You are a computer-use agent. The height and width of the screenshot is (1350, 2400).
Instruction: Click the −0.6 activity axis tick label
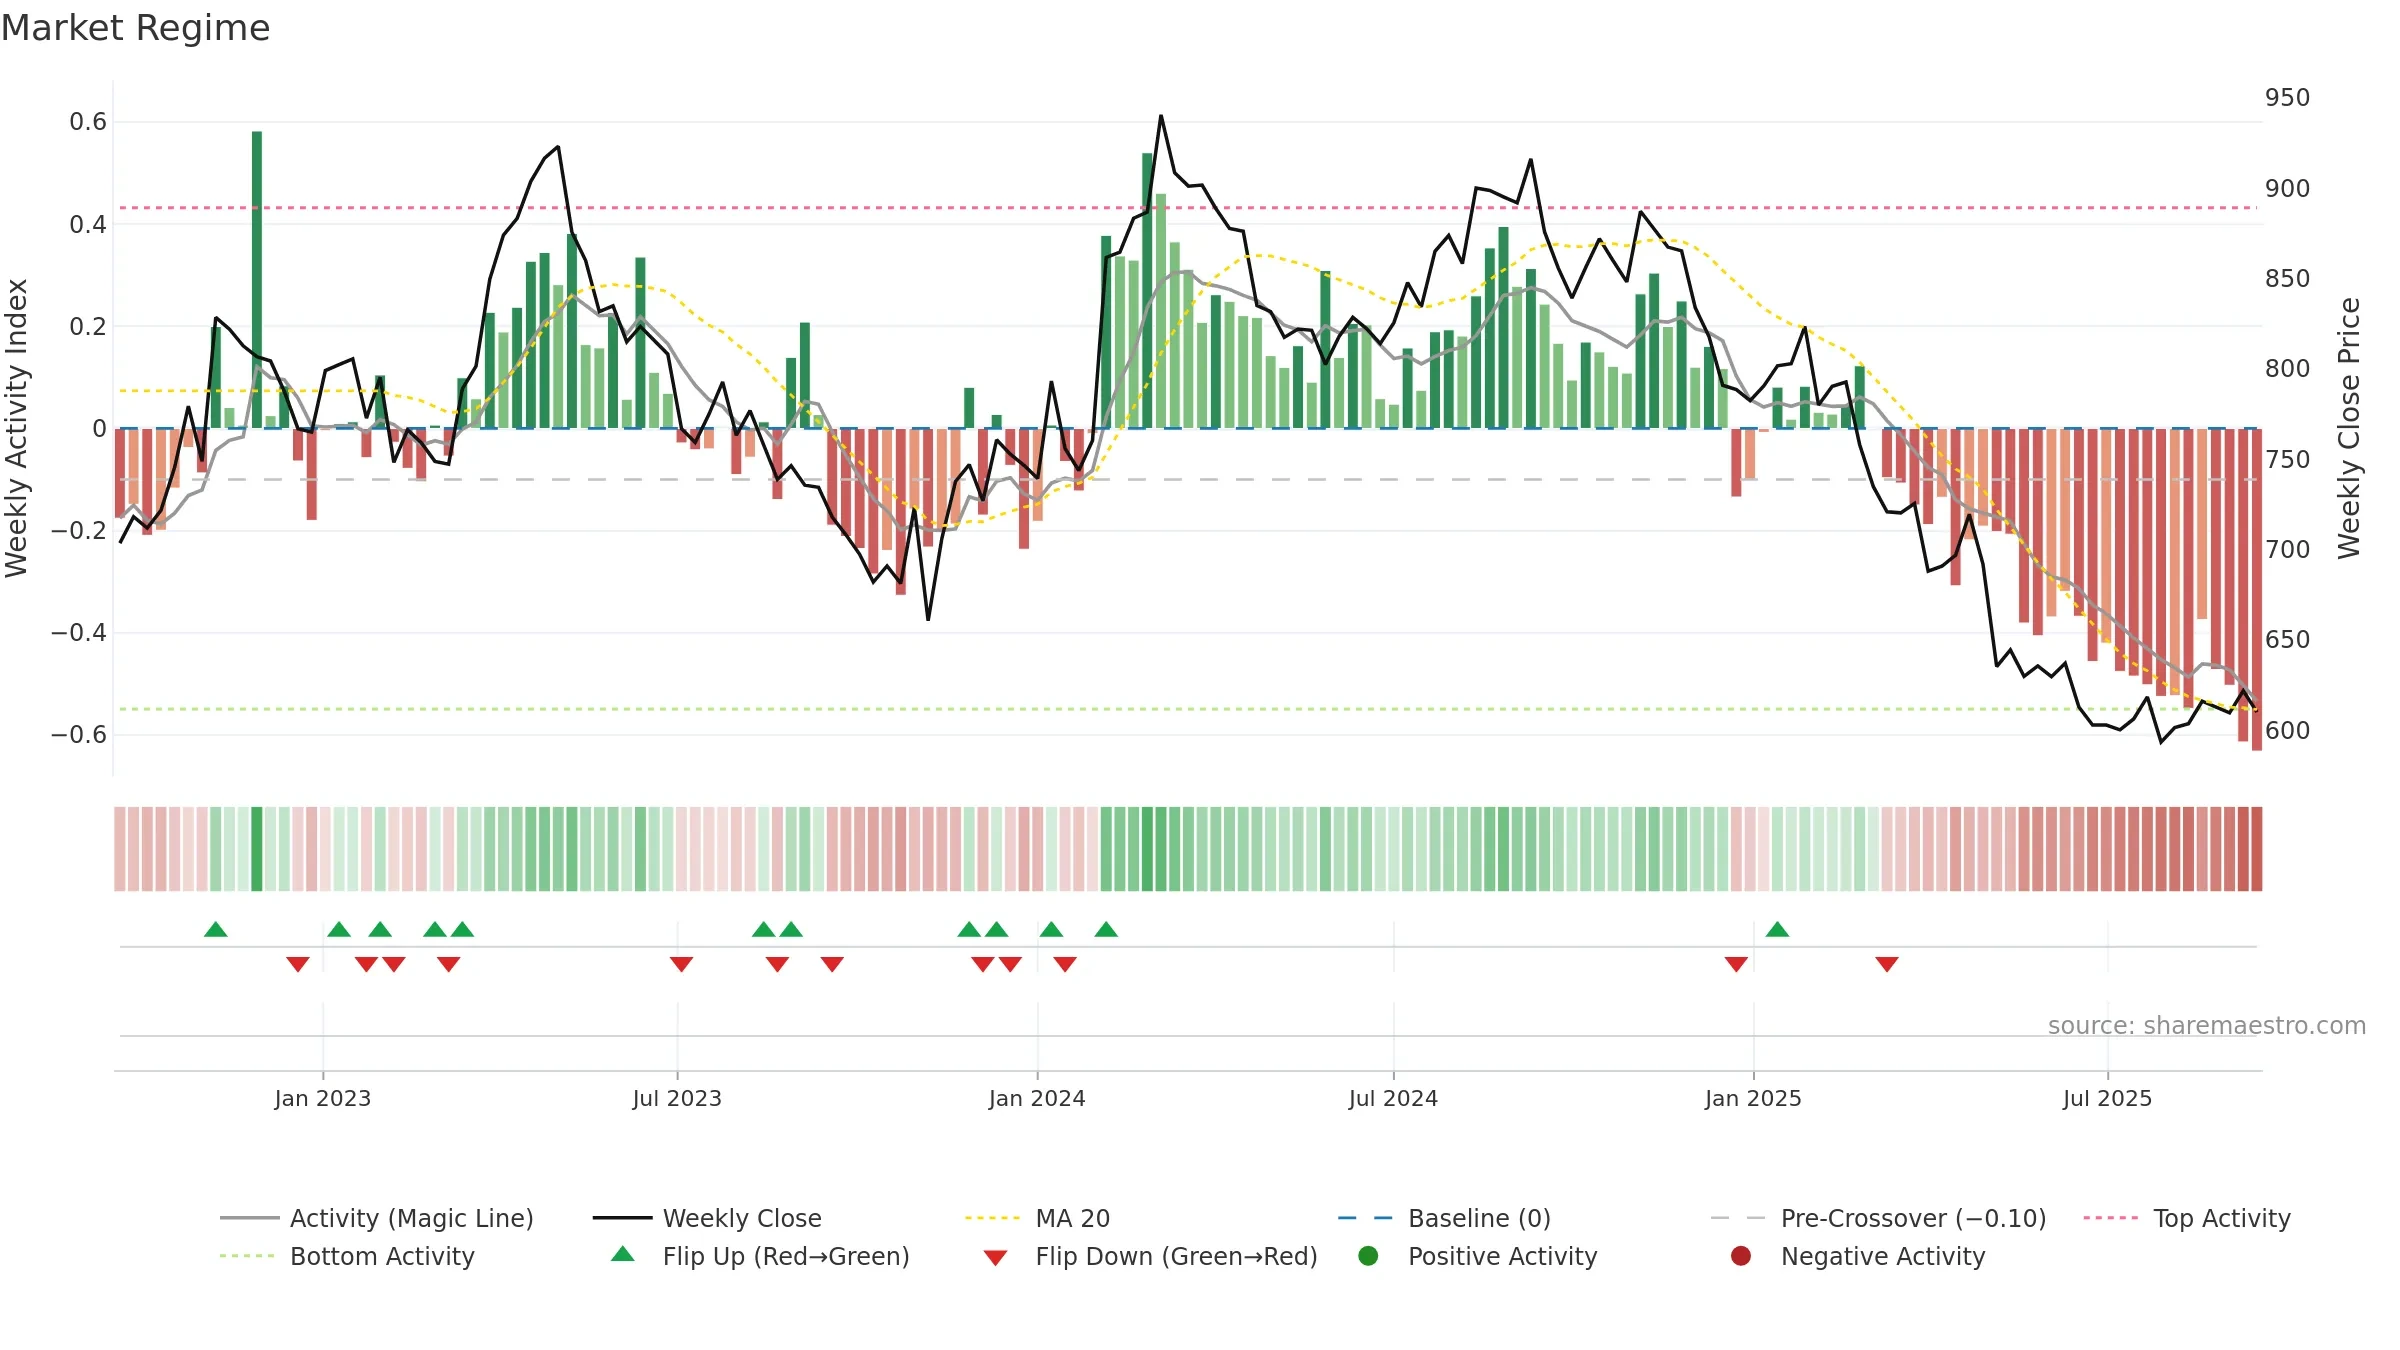79,735
